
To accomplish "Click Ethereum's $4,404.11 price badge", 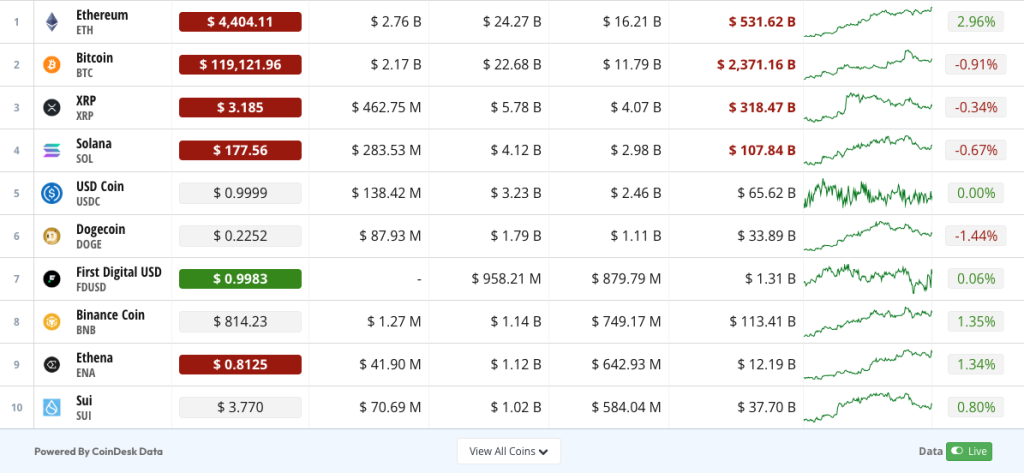I will point(240,22).
